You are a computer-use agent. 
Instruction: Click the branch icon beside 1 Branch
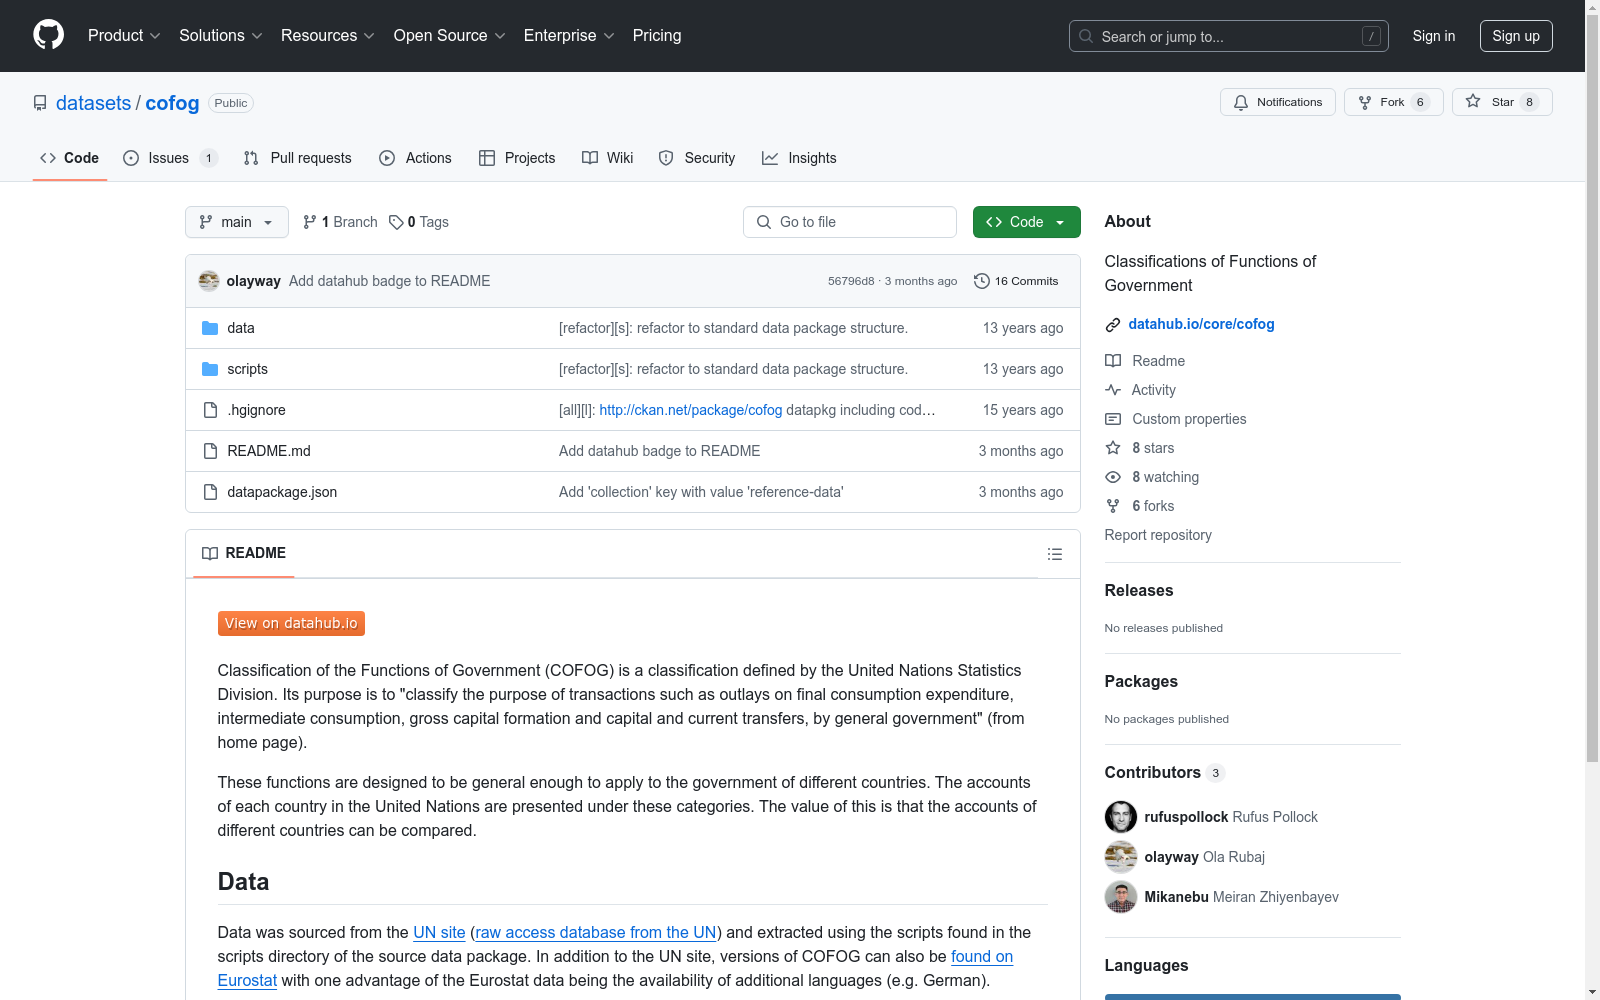coord(310,222)
